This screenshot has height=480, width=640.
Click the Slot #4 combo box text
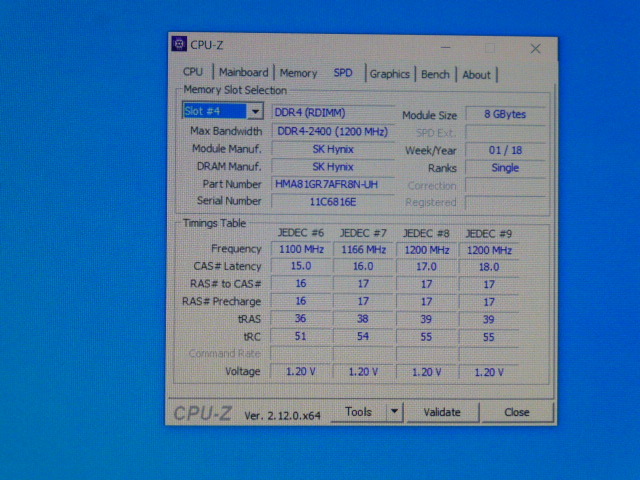[215, 111]
